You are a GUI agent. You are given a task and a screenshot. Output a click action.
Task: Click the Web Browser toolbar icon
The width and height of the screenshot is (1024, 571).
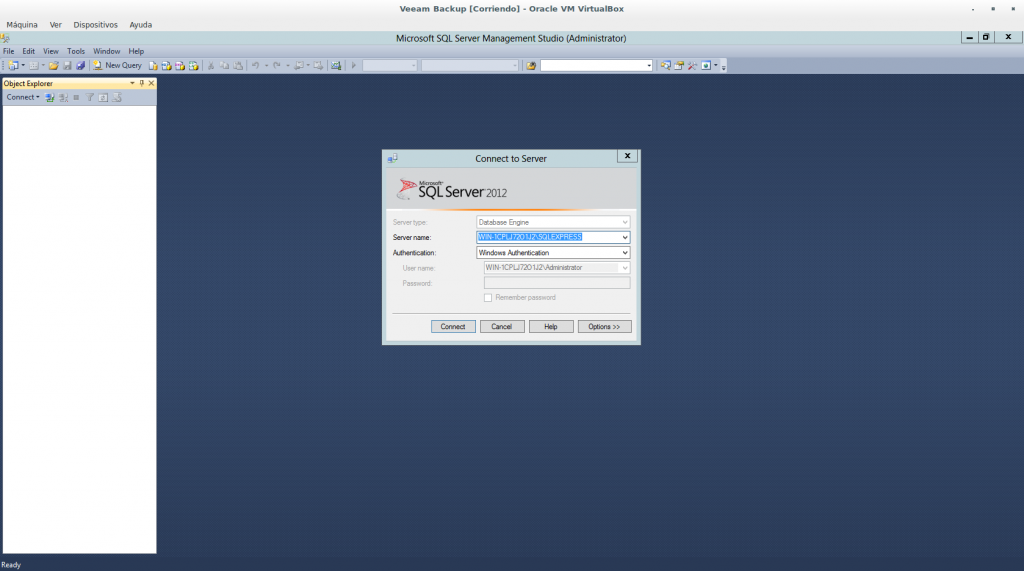click(x=706, y=65)
